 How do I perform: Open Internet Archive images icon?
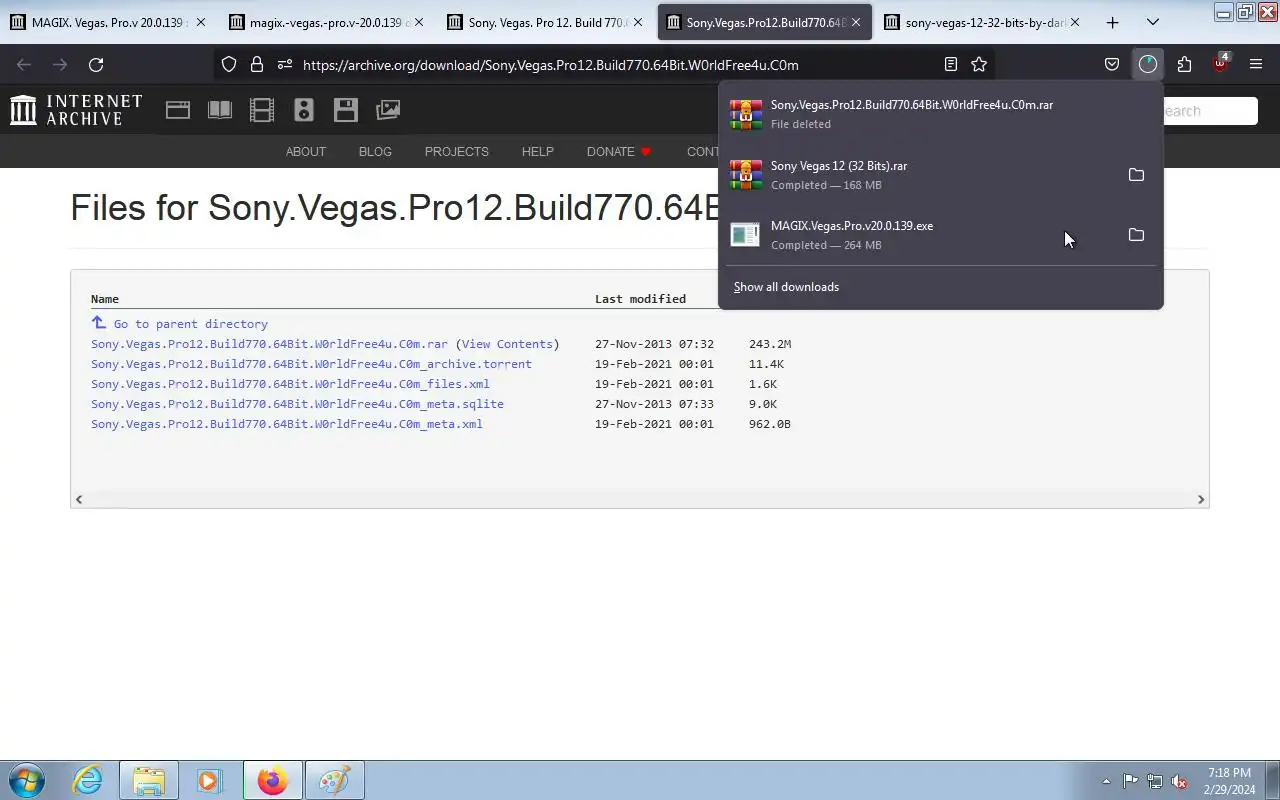click(x=388, y=110)
